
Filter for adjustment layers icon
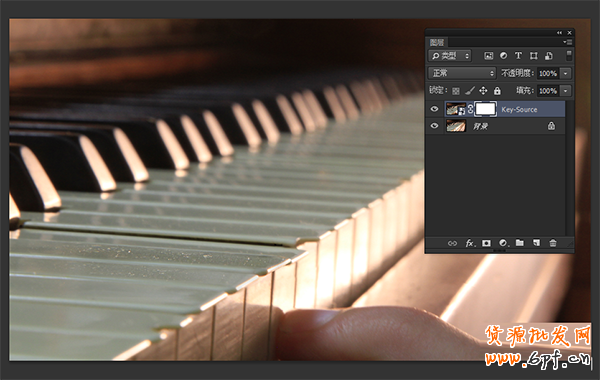[504, 56]
